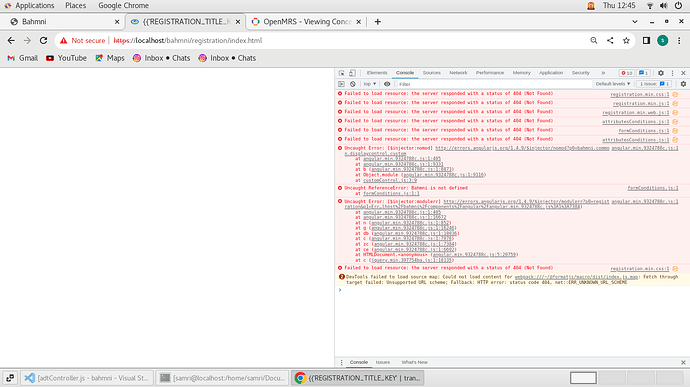Expand the Default levels dropdown
The image size is (690, 387).
coord(613,84)
